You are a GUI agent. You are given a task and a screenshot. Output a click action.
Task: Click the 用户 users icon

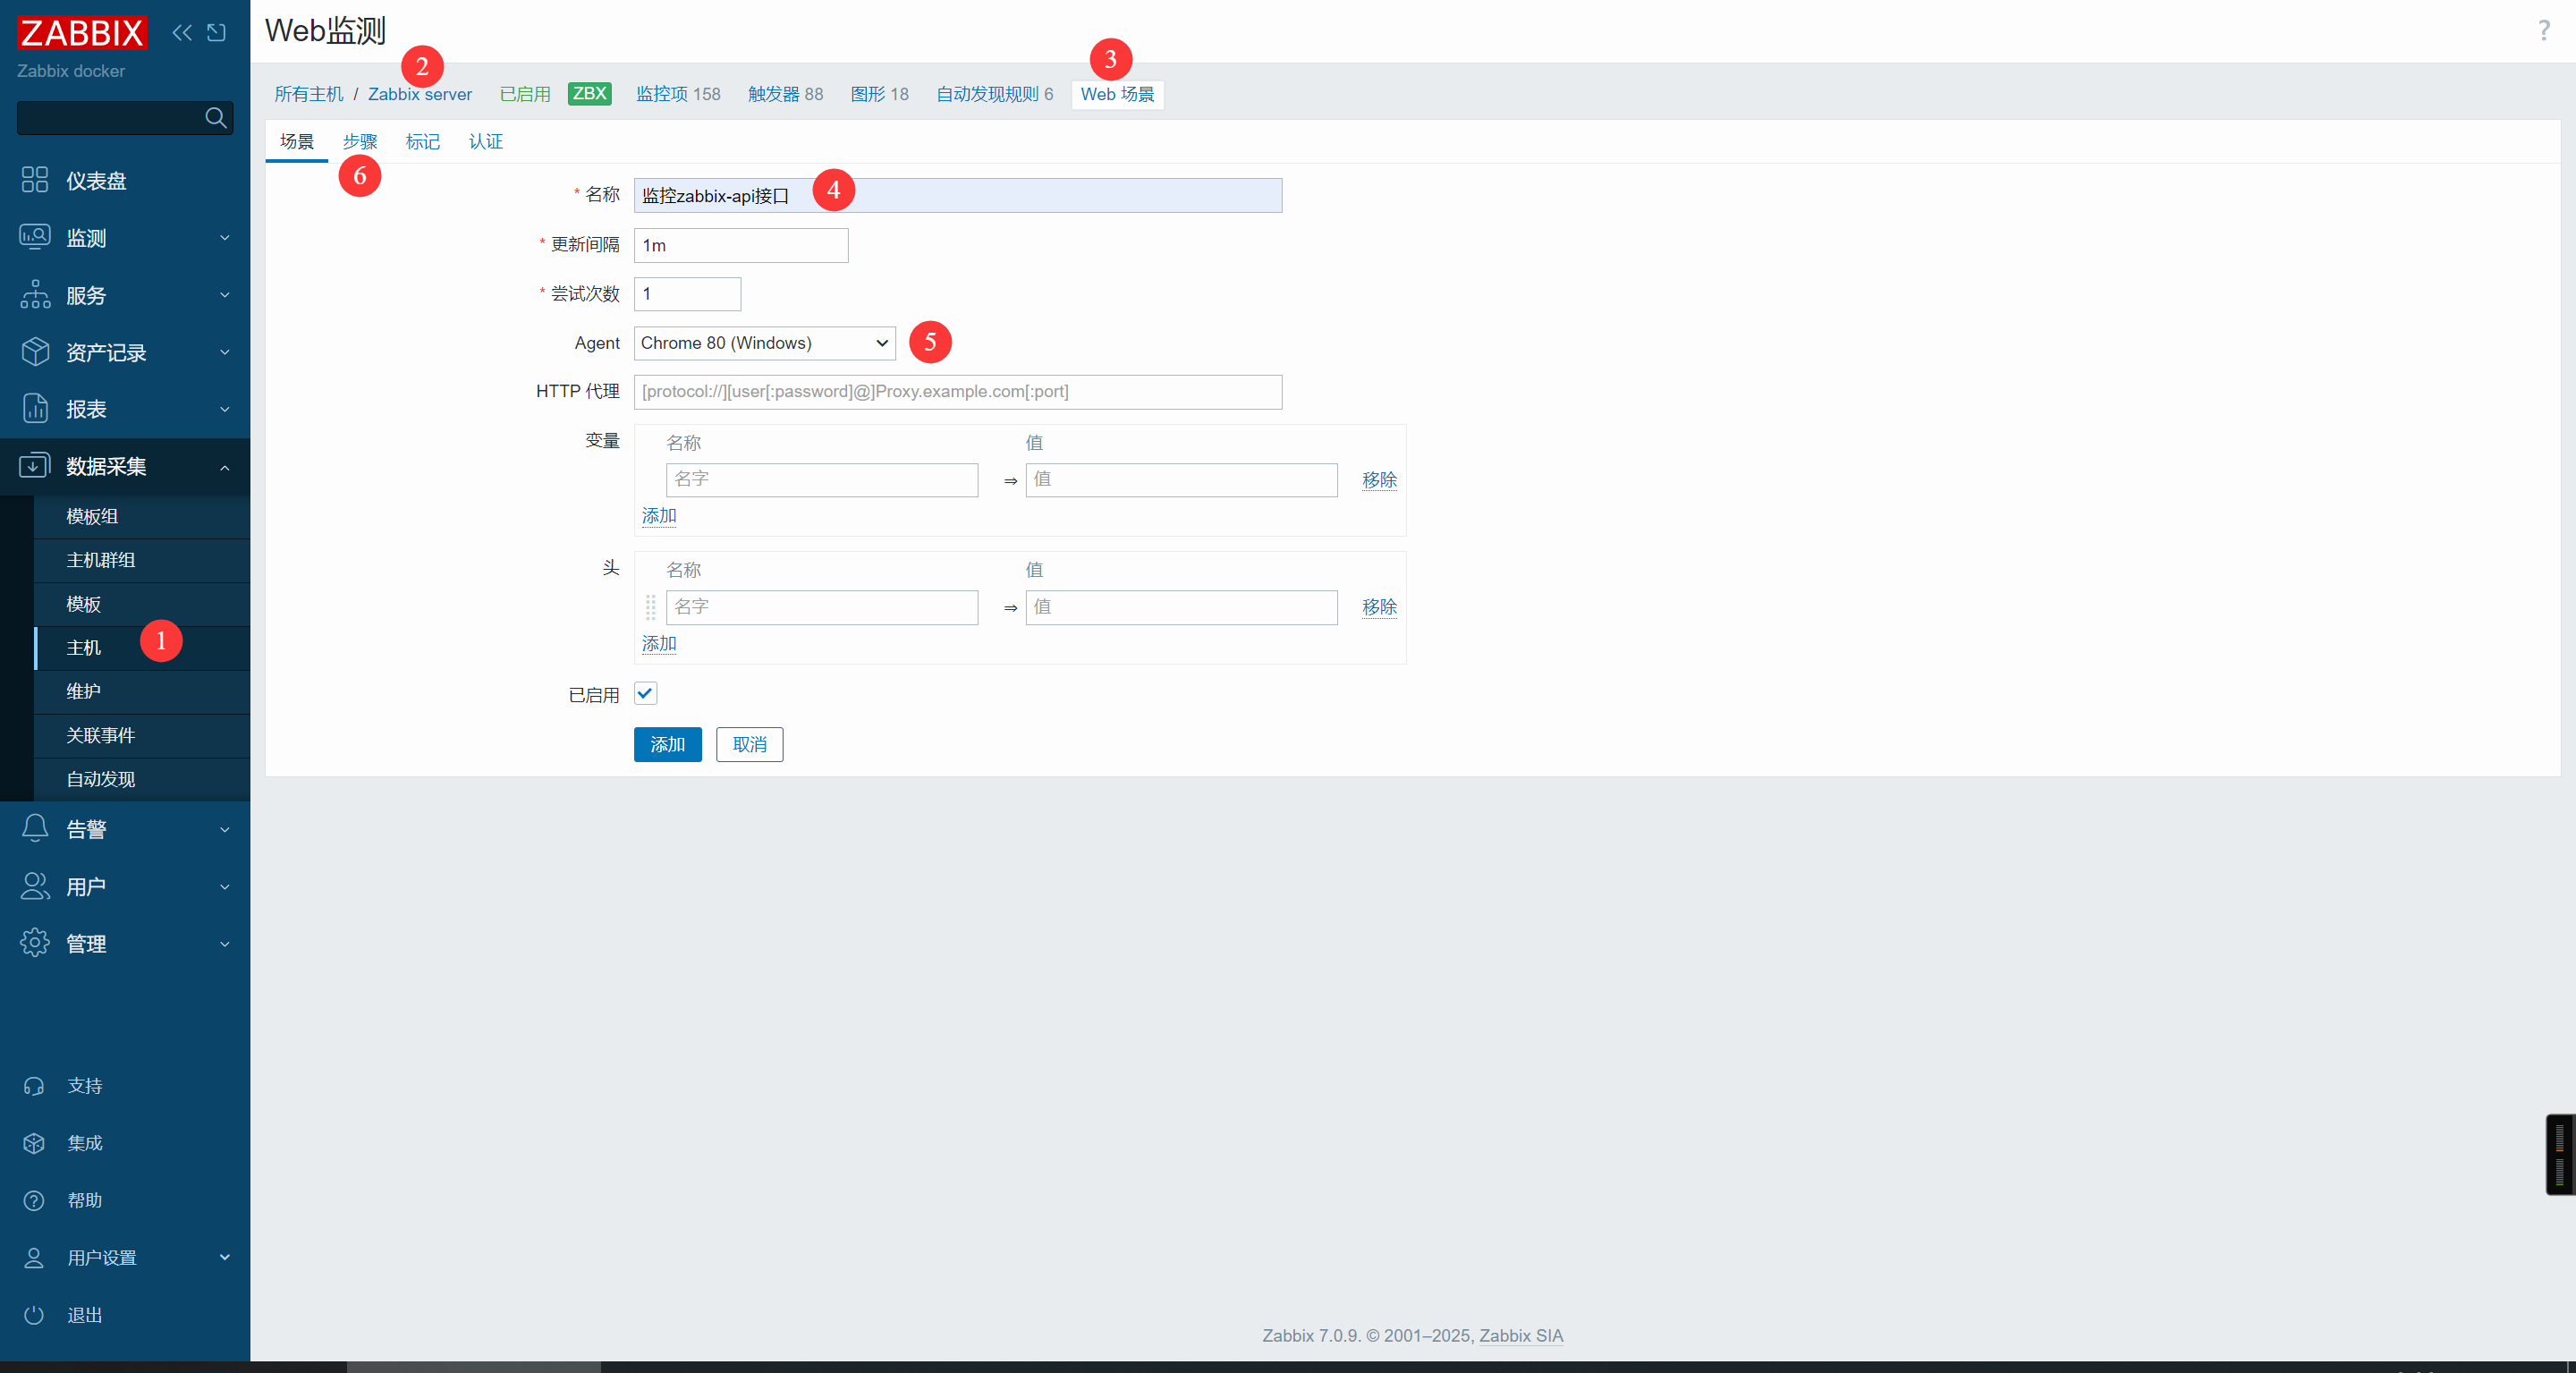[35, 886]
